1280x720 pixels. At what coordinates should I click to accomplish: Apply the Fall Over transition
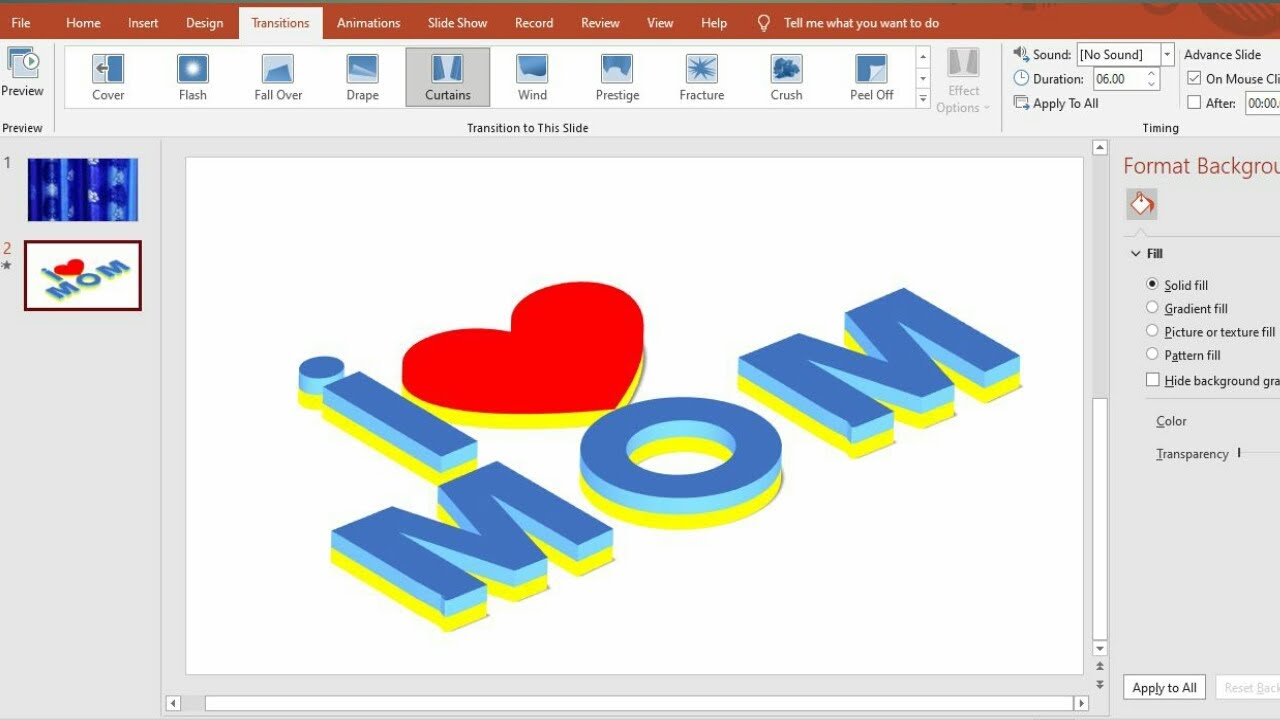[x=278, y=77]
